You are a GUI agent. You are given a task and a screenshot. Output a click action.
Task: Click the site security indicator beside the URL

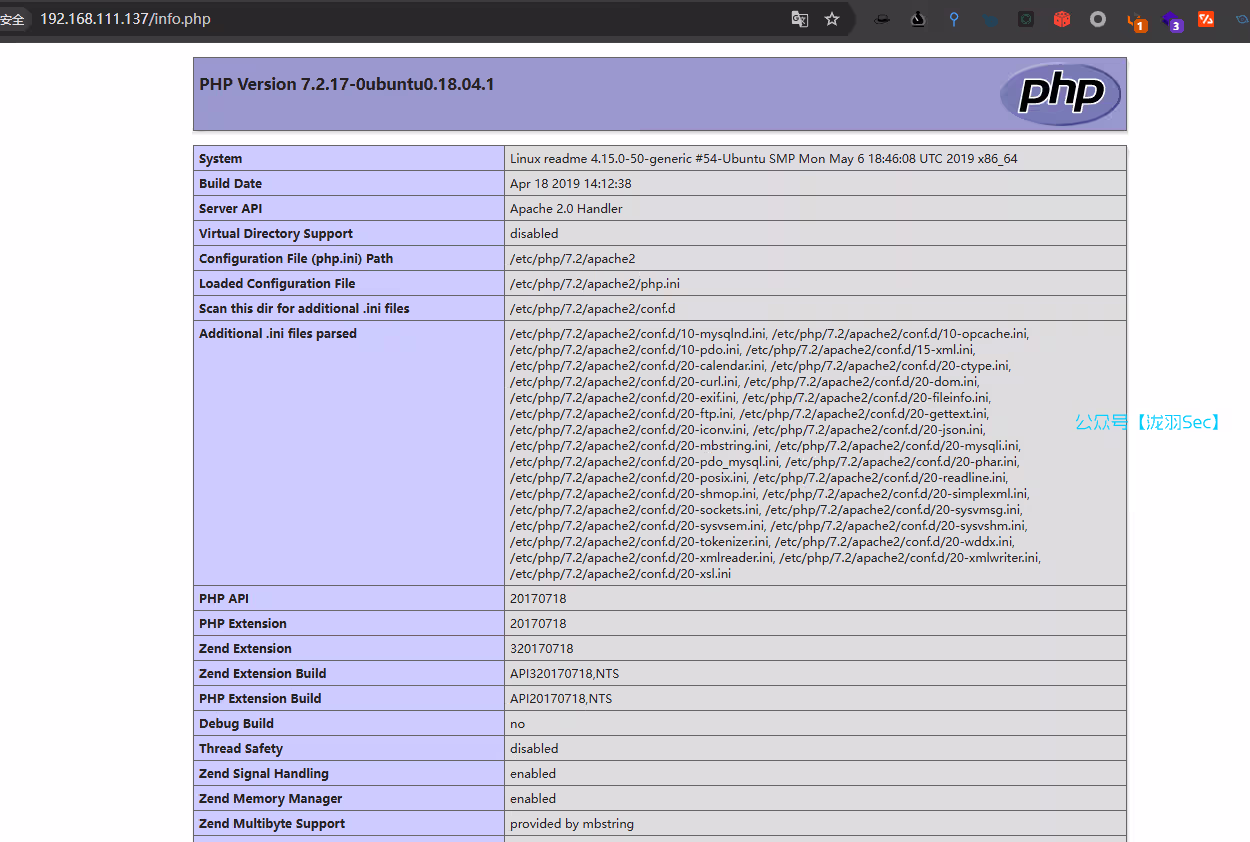12,19
